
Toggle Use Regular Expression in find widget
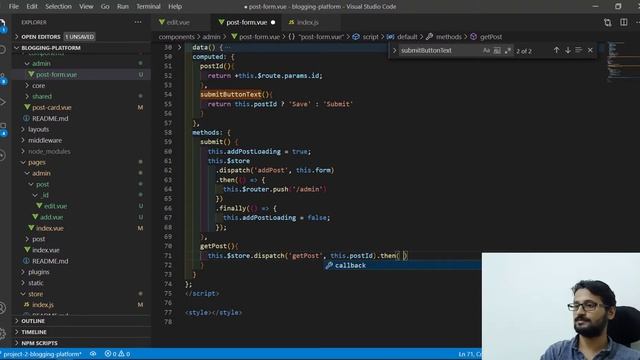[508, 51]
